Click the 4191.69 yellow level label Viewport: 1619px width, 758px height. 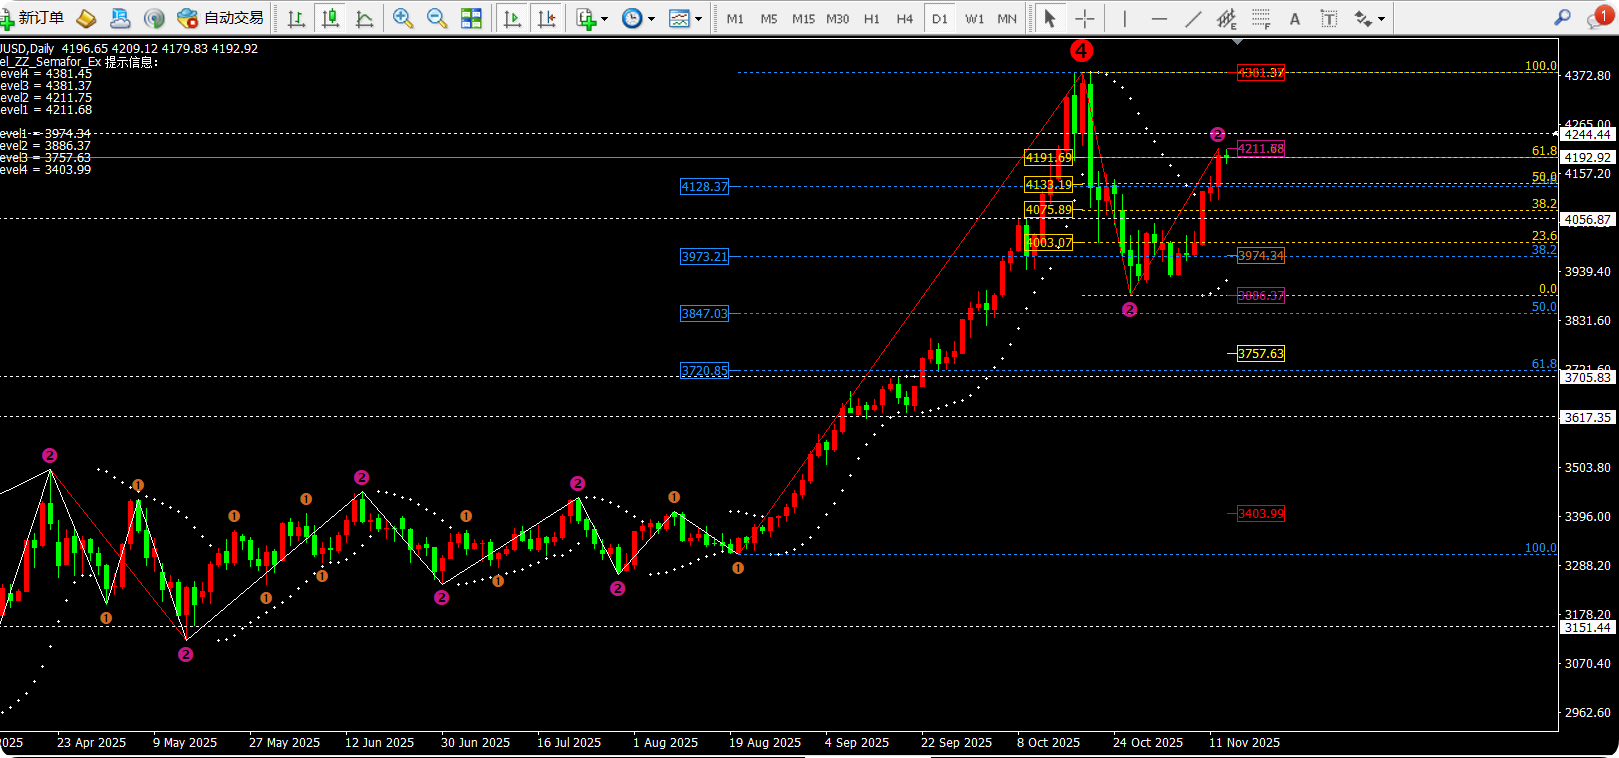click(x=1048, y=158)
